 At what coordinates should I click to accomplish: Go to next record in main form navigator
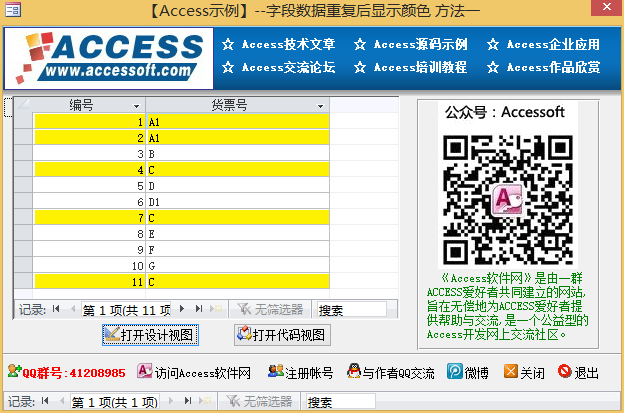[171, 401]
